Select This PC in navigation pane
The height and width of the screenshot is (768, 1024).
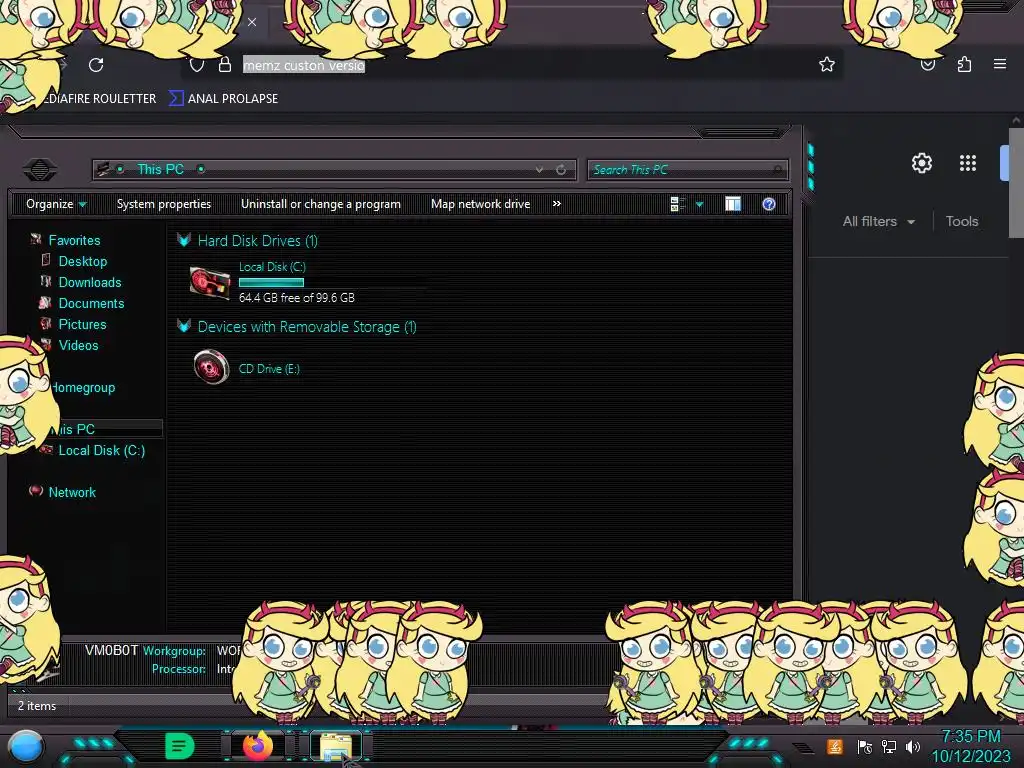click(x=76, y=429)
